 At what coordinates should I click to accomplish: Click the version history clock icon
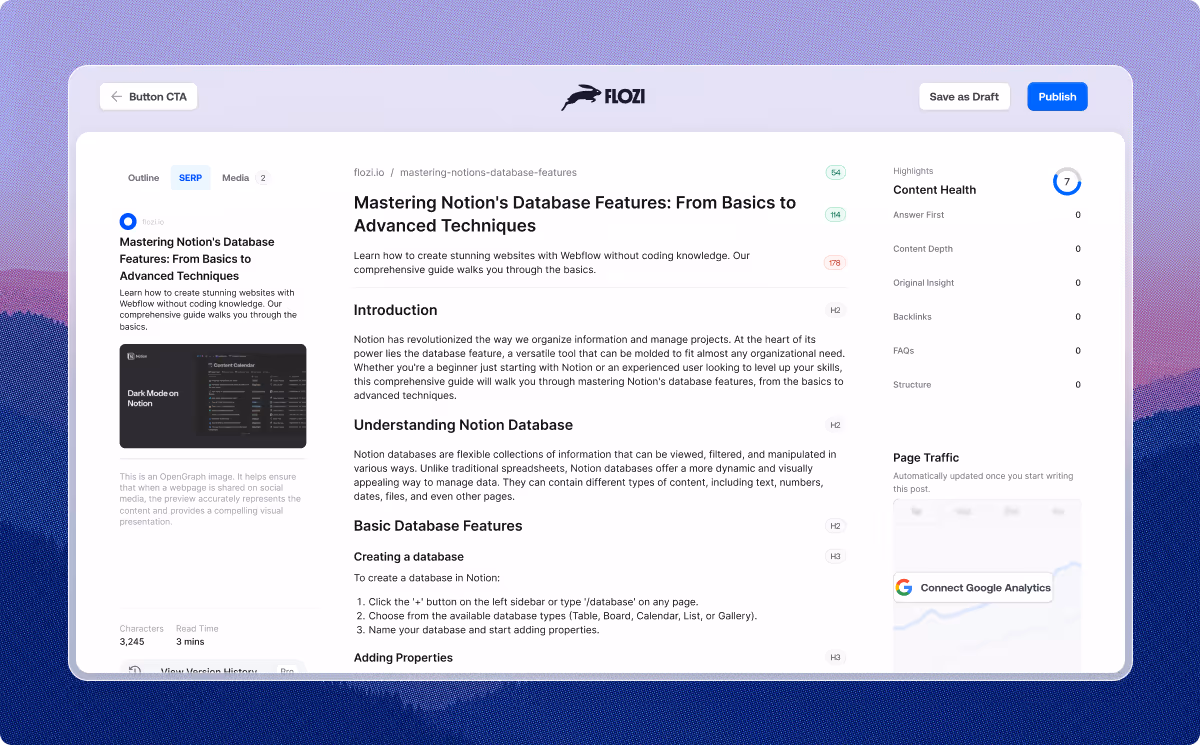(135, 671)
